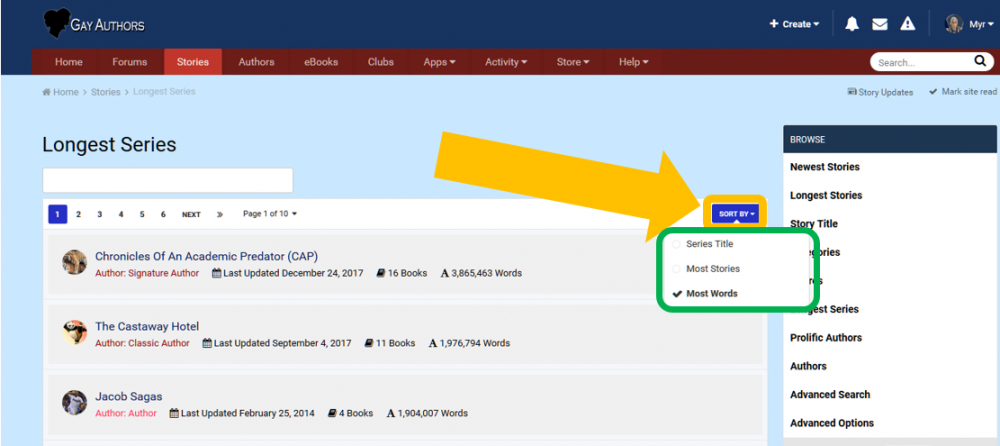
Task: Go to page 4 of results
Action: pyautogui.click(x=121, y=214)
